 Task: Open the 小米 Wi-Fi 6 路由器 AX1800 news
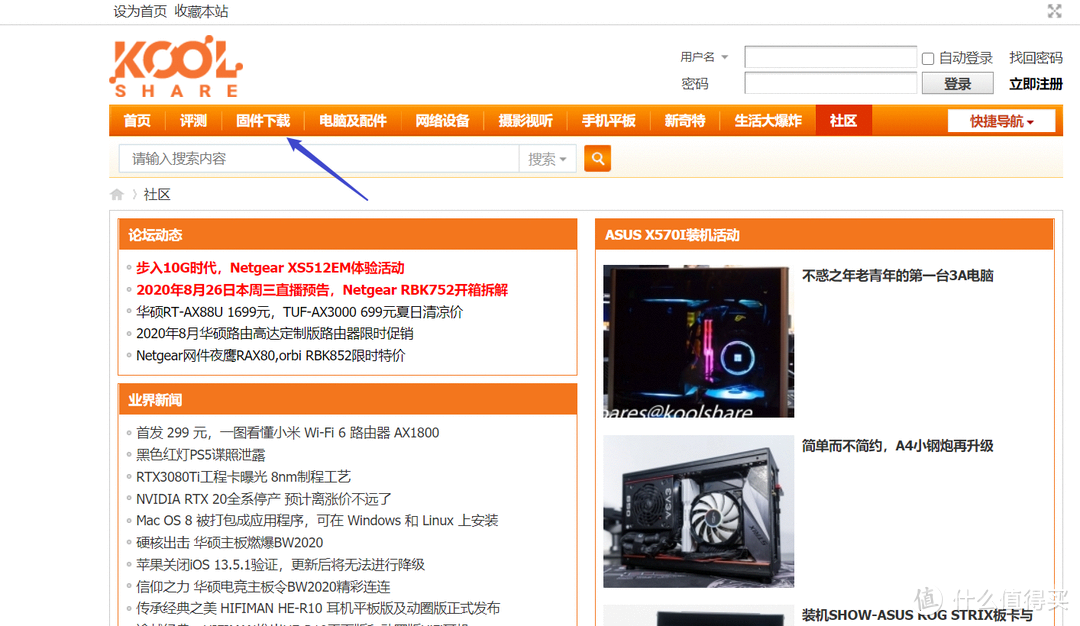[287, 432]
